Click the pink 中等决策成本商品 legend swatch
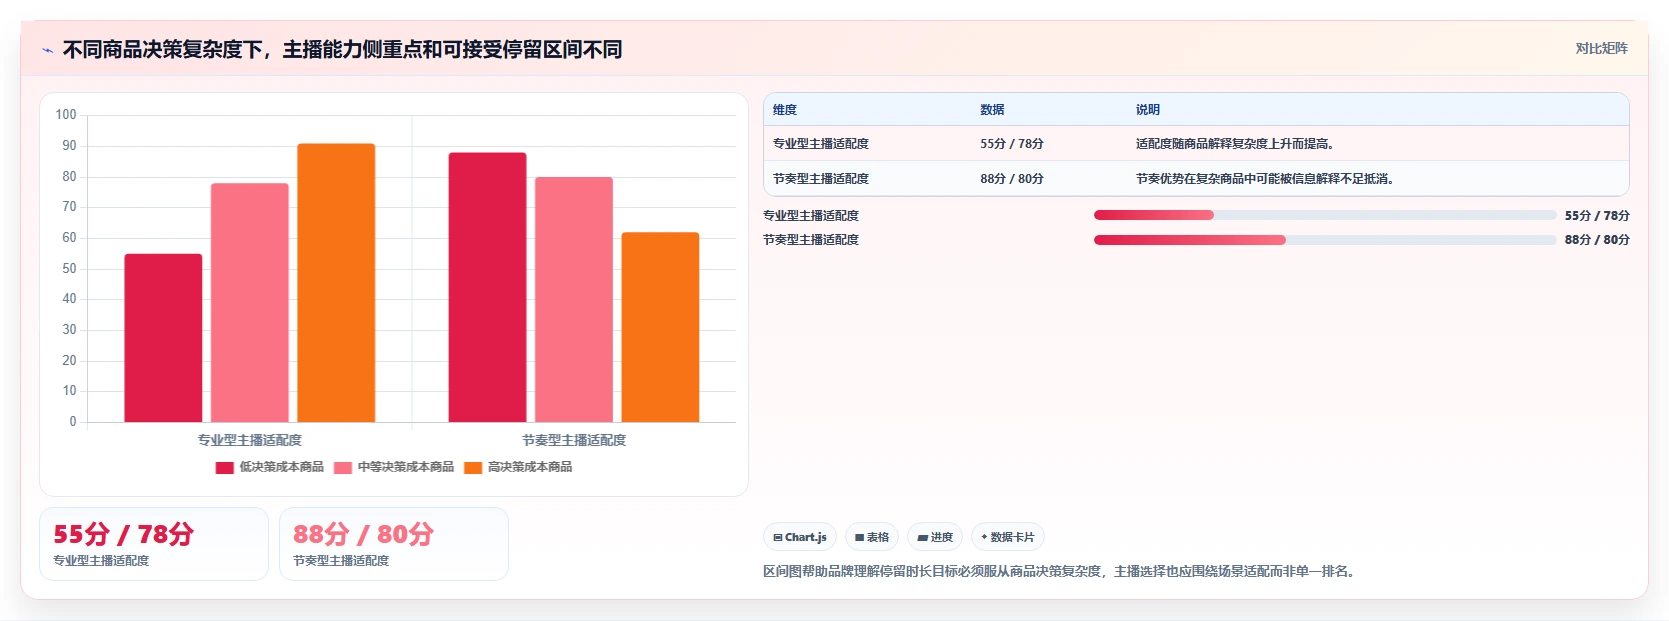This screenshot has height=621, width=1669. point(343,467)
